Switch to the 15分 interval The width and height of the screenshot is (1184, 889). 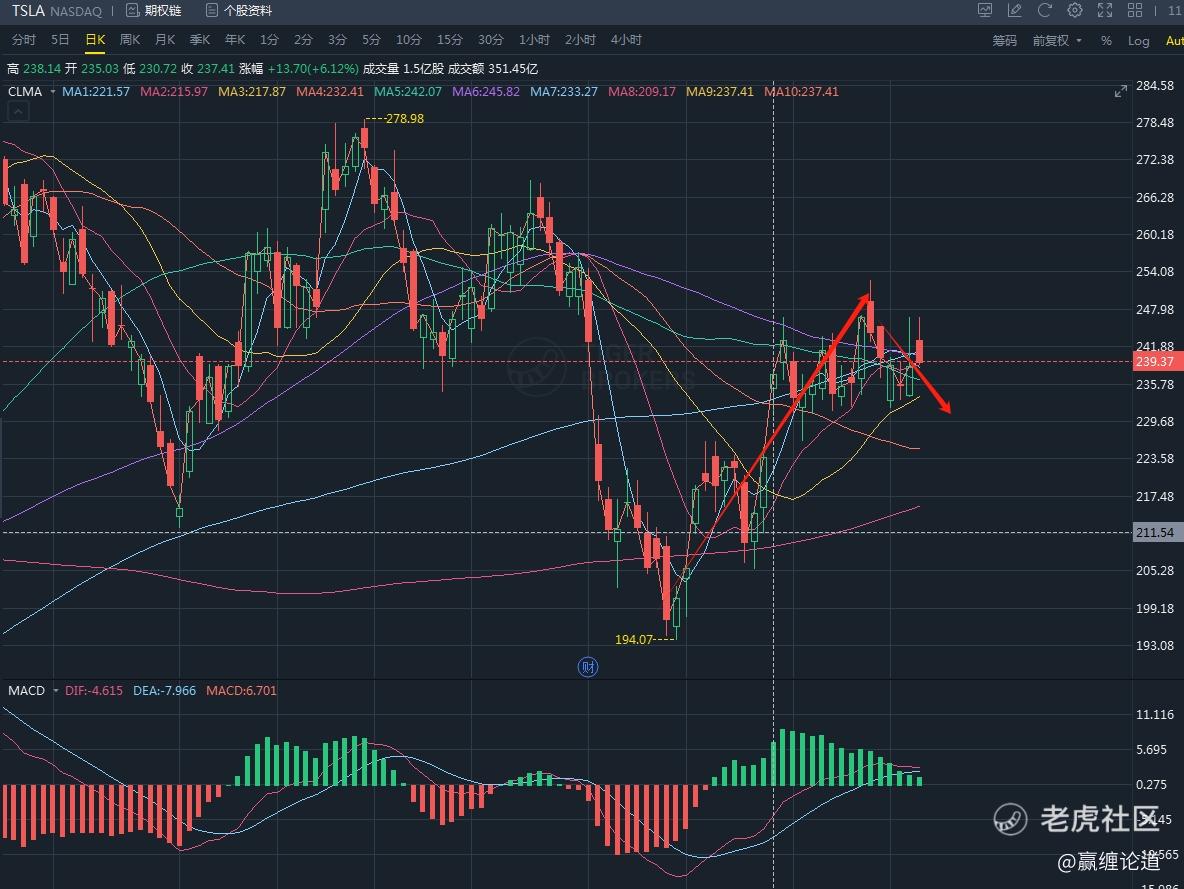[x=449, y=40]
